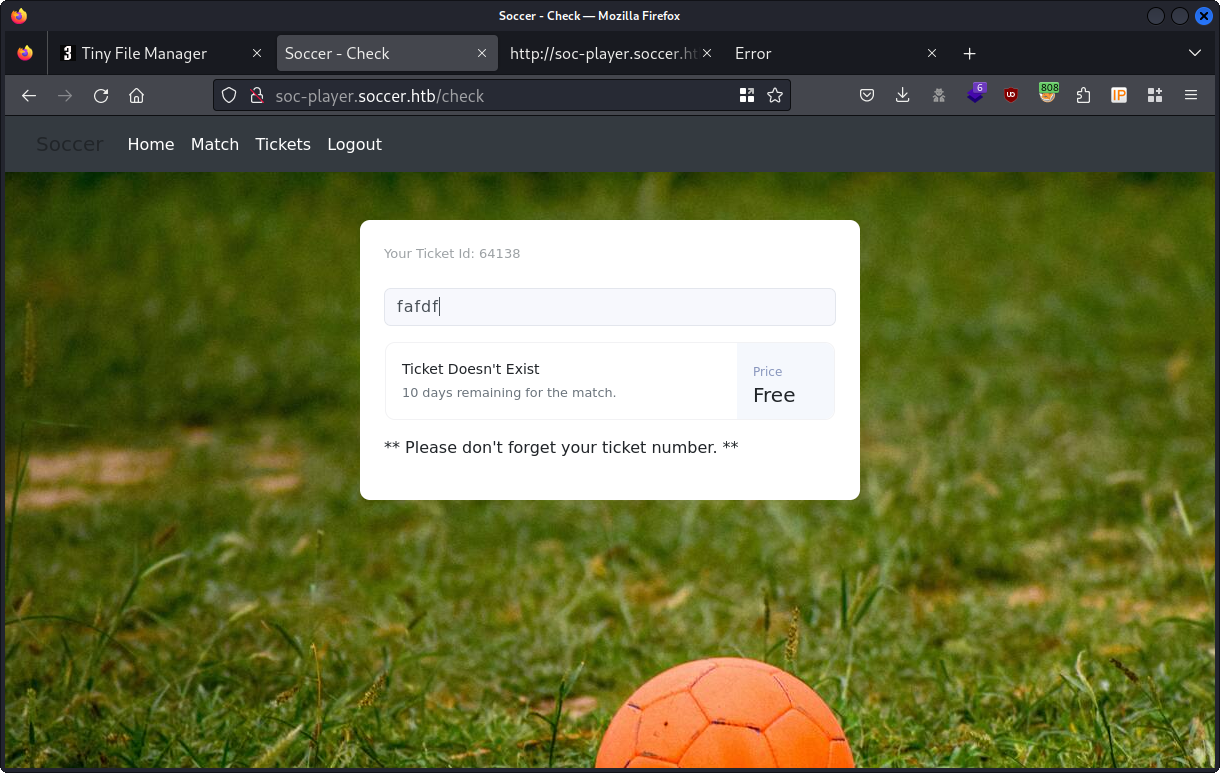
Task: Click the Firefox reload page button
Action: coord(101,96)
